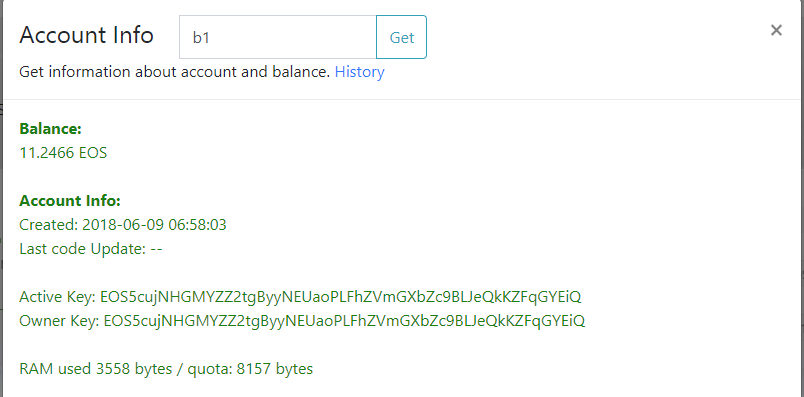This screenshot has width=804, height=397.
Task: Click the Last code Update line
Action: pos(91,249)
